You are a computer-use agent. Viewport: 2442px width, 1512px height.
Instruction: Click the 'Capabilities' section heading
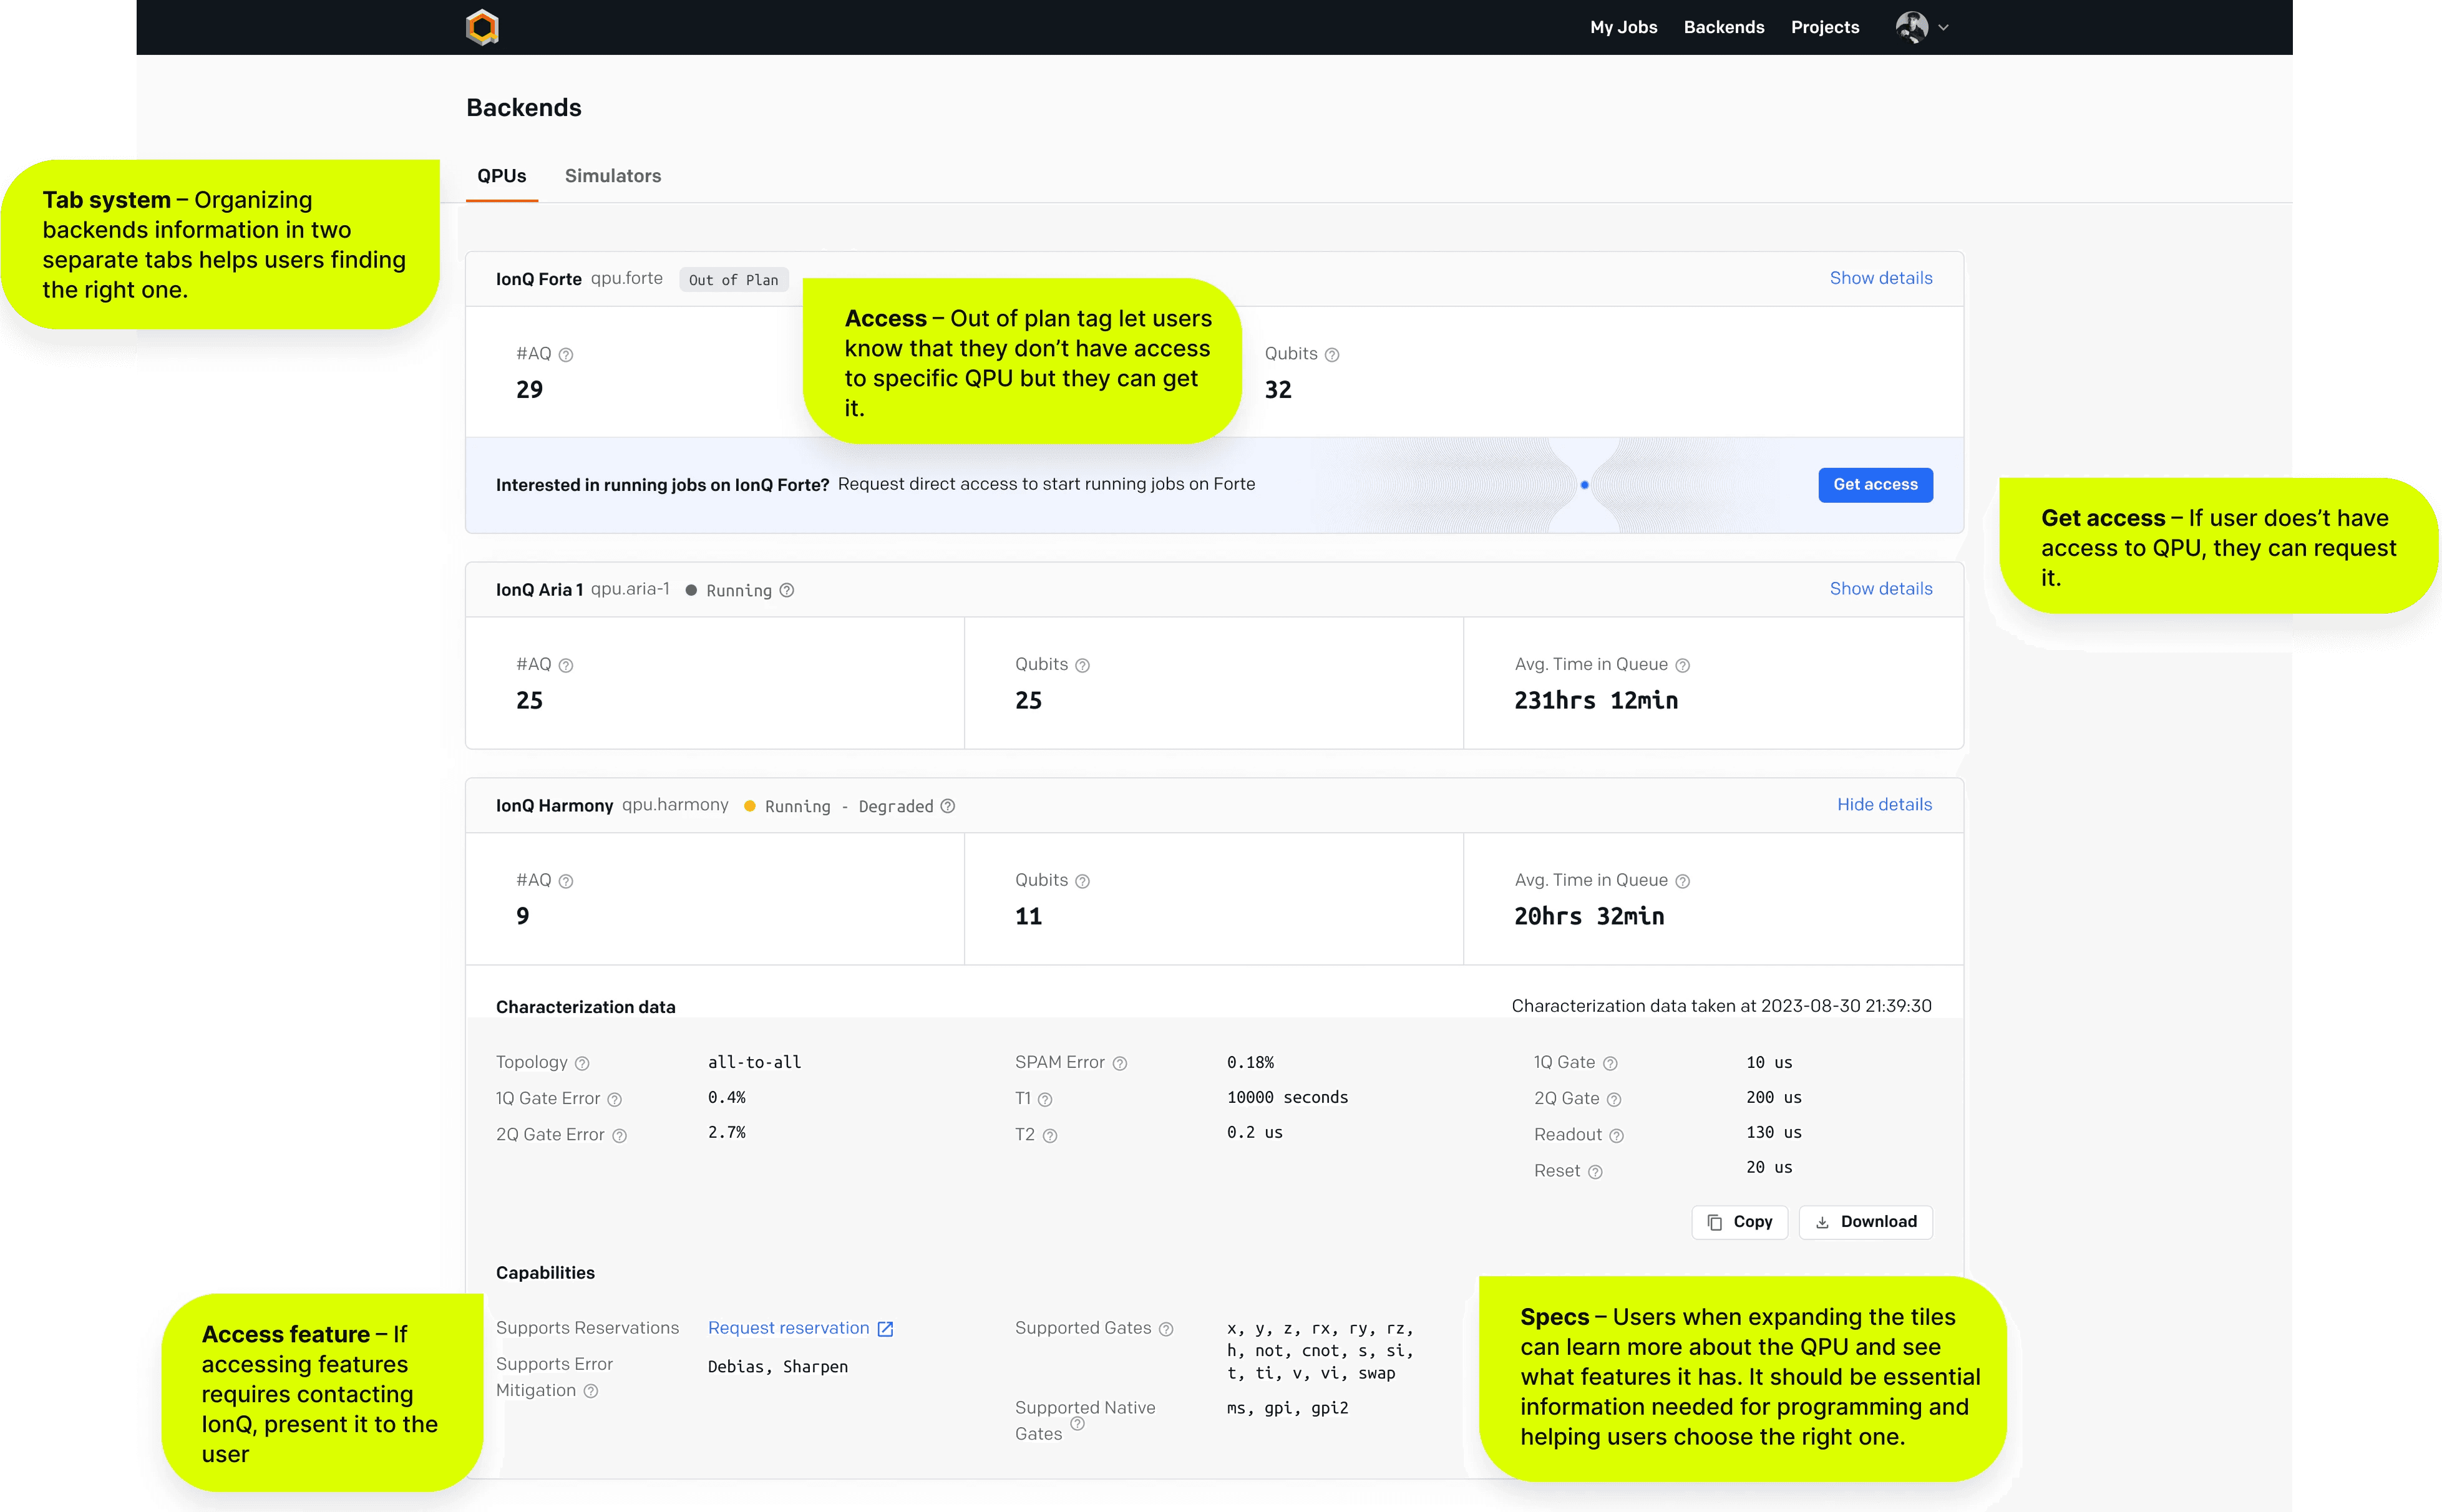545,1273
